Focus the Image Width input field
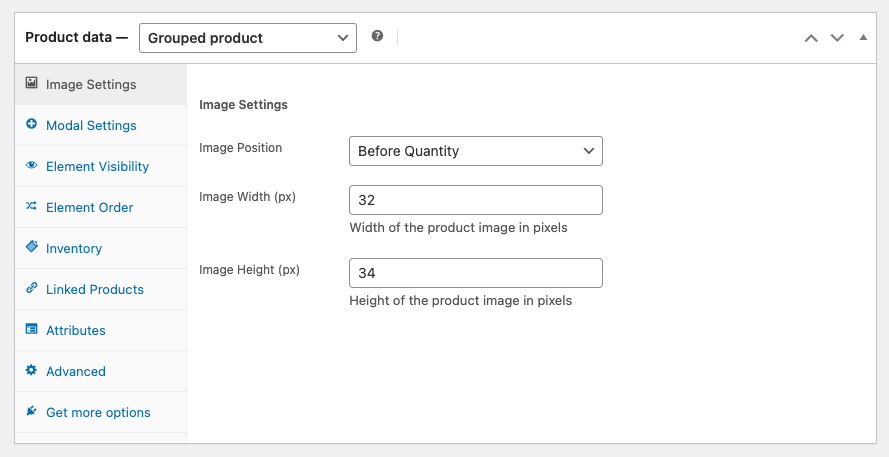This screenshot has height=457, width=889. [475, 200]
